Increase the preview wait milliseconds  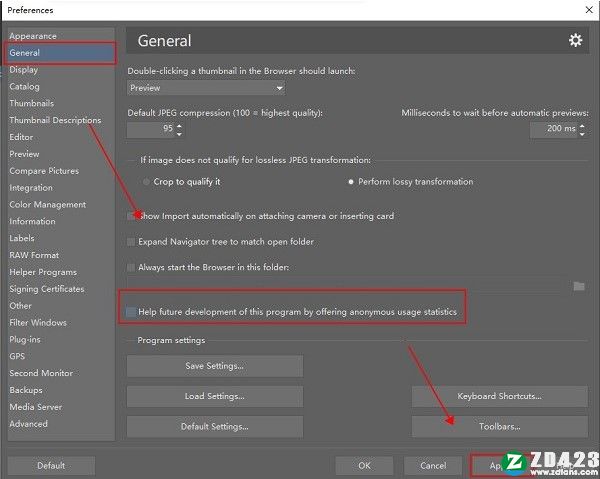[582, 125]
